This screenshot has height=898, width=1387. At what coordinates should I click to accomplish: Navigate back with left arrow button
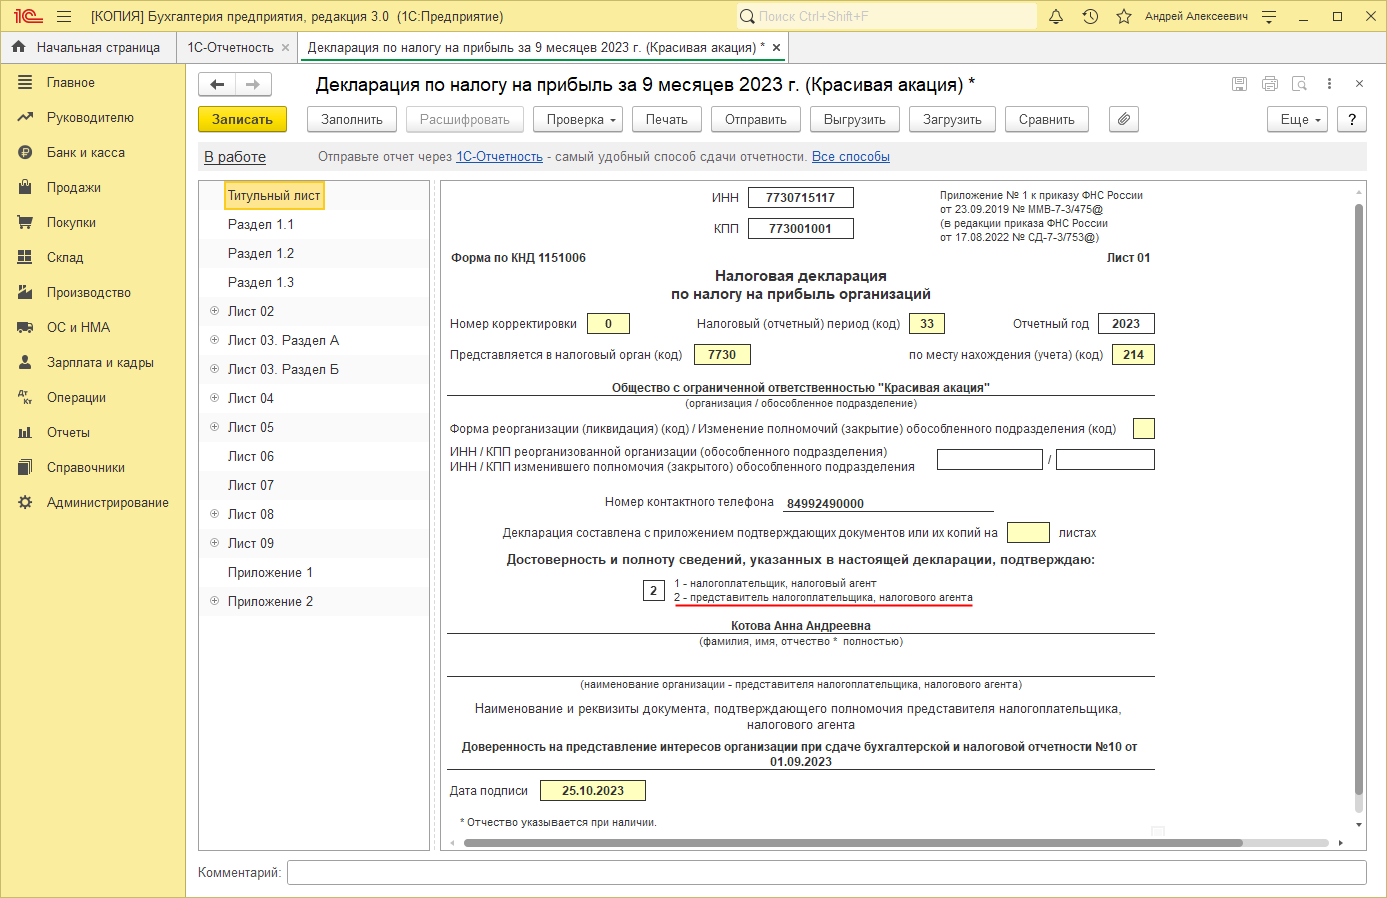click(x=217, y=84)
